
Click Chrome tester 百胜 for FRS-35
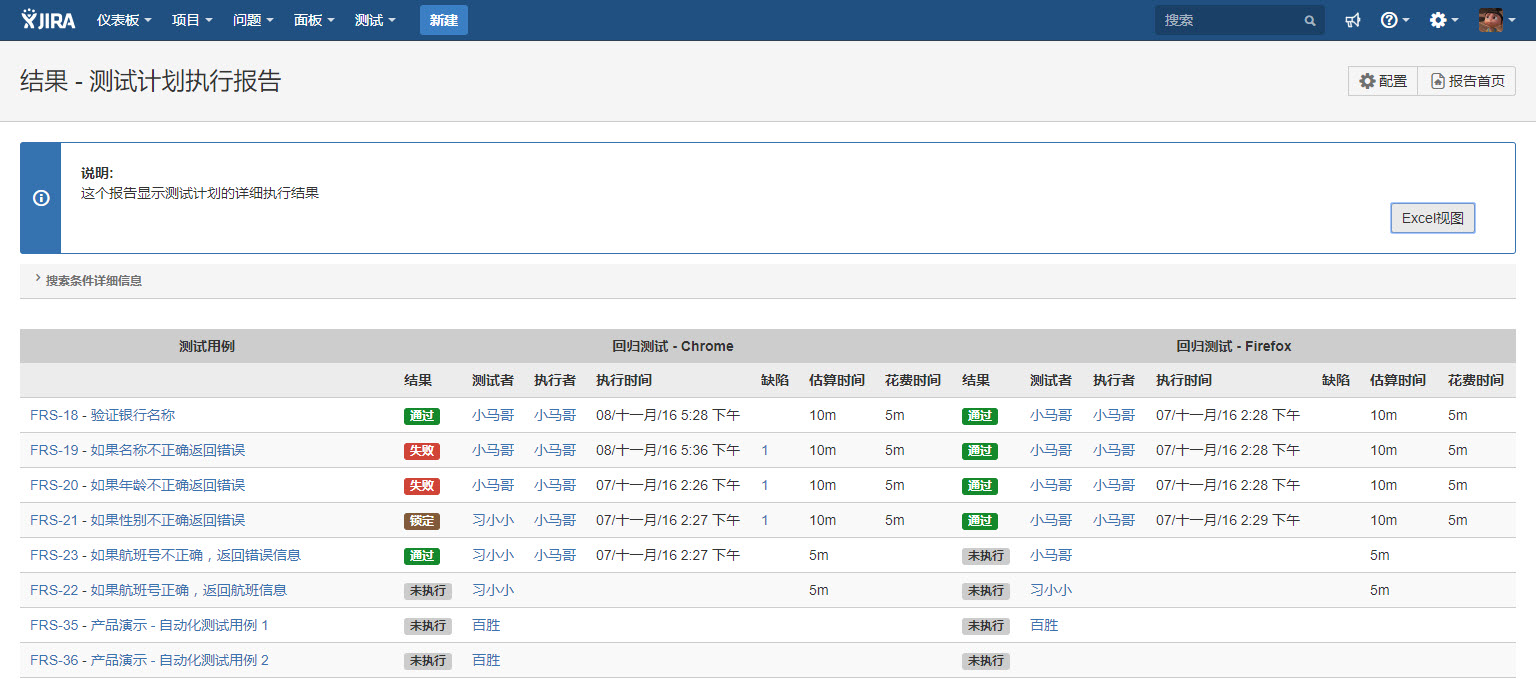click(486, 625)
